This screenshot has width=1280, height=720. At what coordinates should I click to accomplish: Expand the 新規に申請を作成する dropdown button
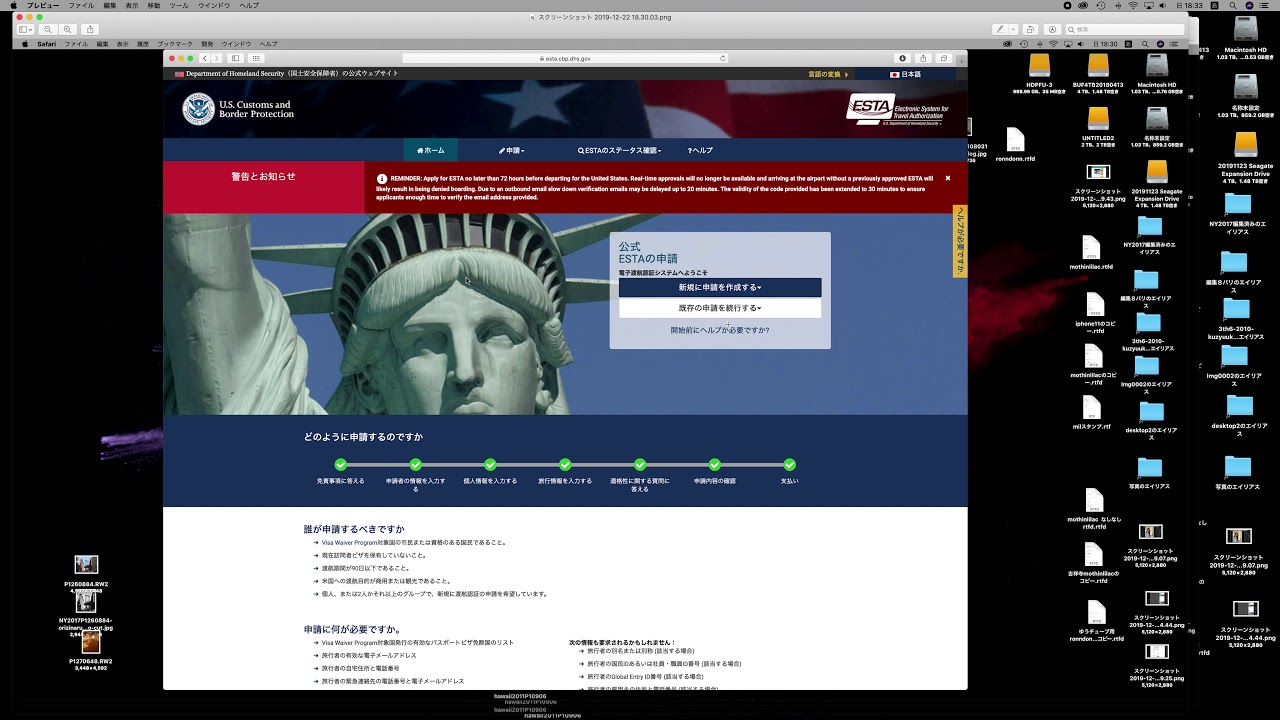(x=720, y=288)
